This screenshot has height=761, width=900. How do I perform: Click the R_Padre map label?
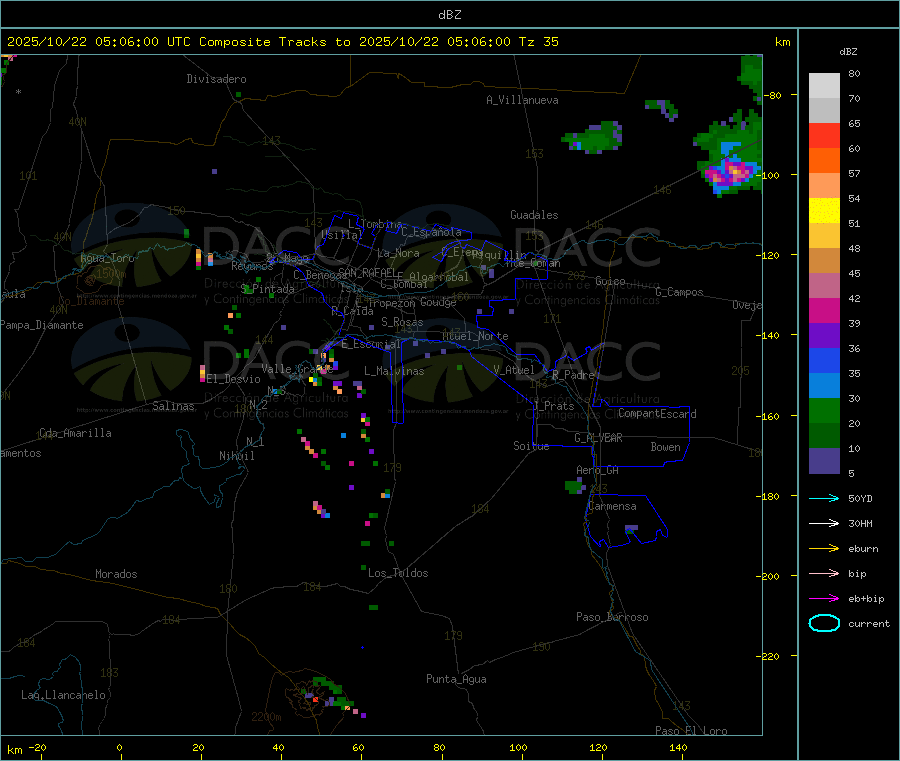pyautogui.click(x=573, y=375)
